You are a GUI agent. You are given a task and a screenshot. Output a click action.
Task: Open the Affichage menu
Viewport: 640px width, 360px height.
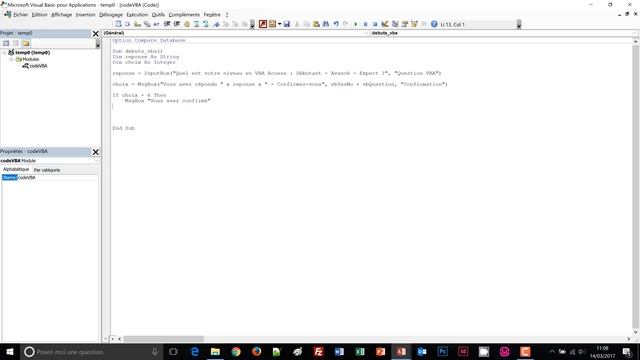pos(61,15)
